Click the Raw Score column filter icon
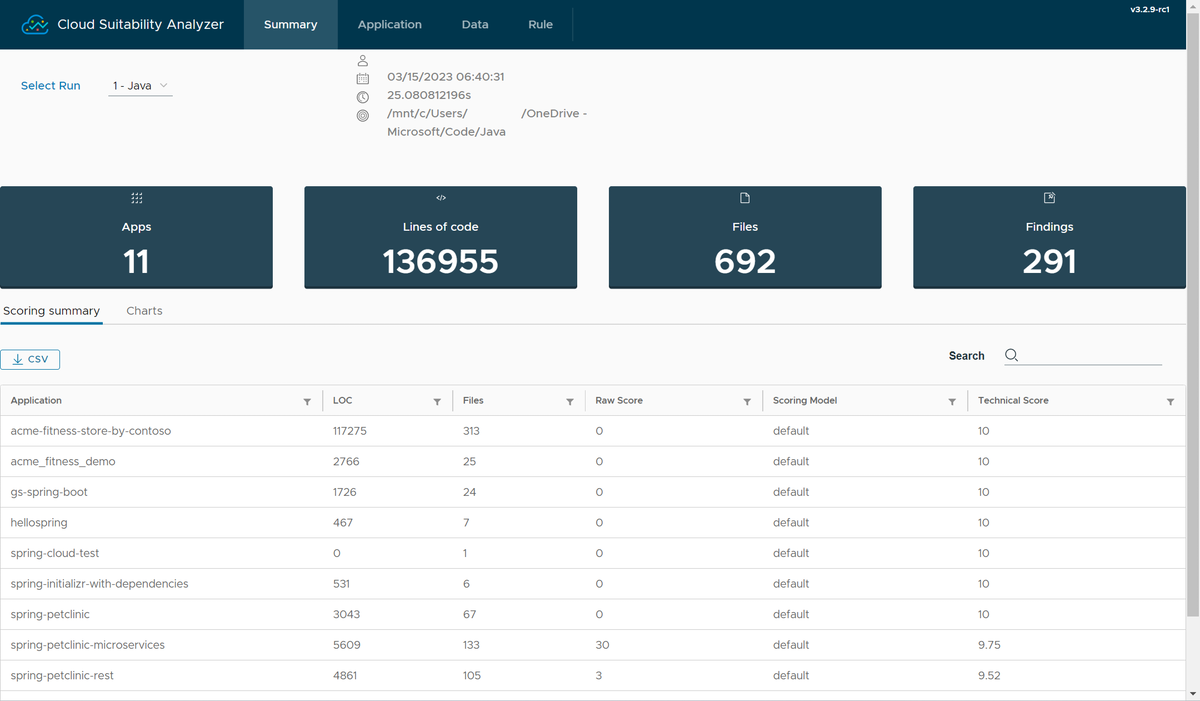Screen dimensions: 1200x701 click(x=747, y=401)
